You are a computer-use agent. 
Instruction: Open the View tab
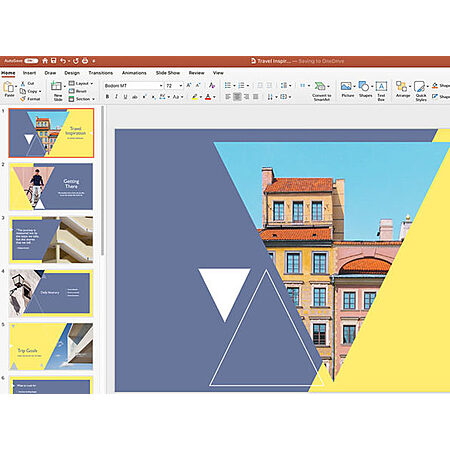(x=218, y=73)
